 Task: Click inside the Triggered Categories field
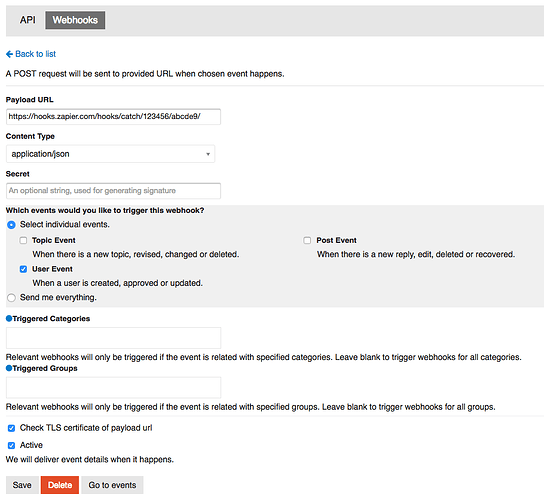pos(113,338)
